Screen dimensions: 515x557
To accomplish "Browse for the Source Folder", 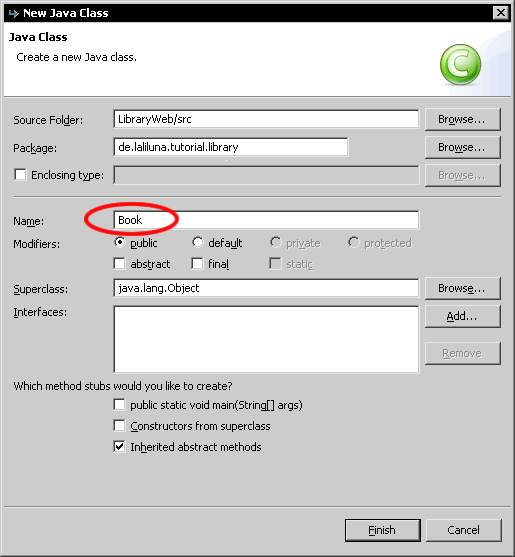I will click(462, 119).
